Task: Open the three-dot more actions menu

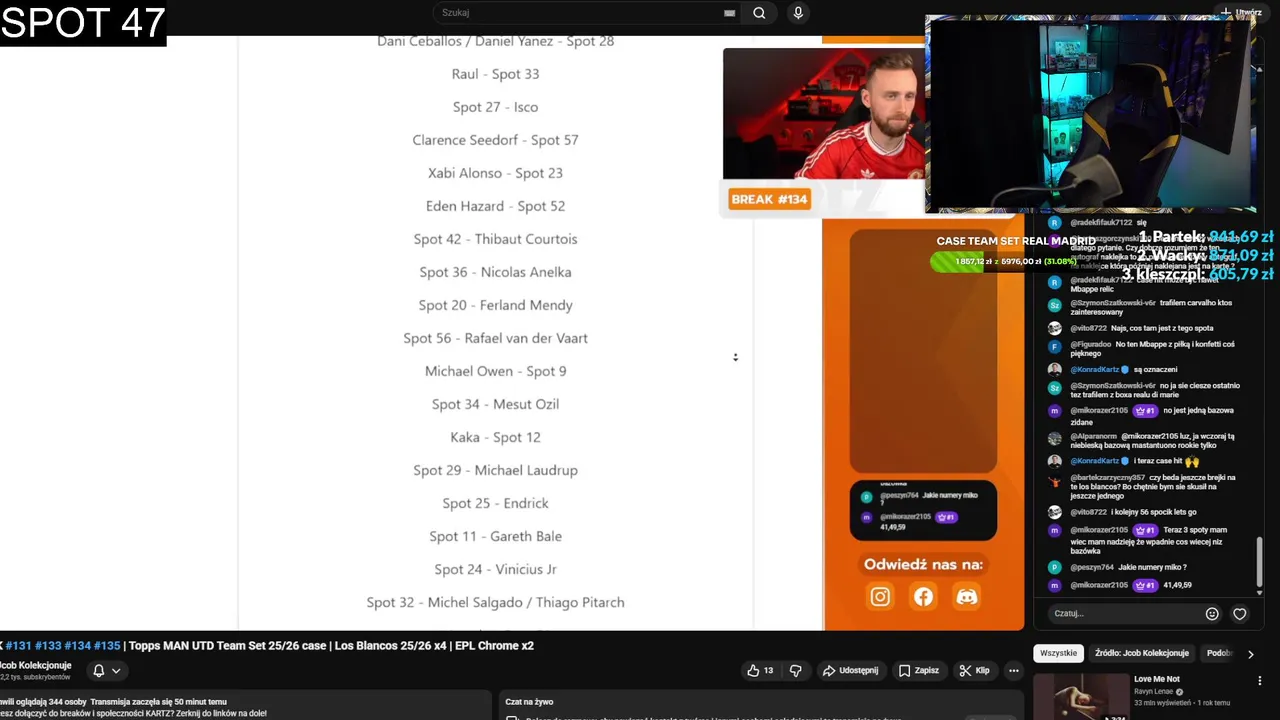Action: click(1014, 670)
